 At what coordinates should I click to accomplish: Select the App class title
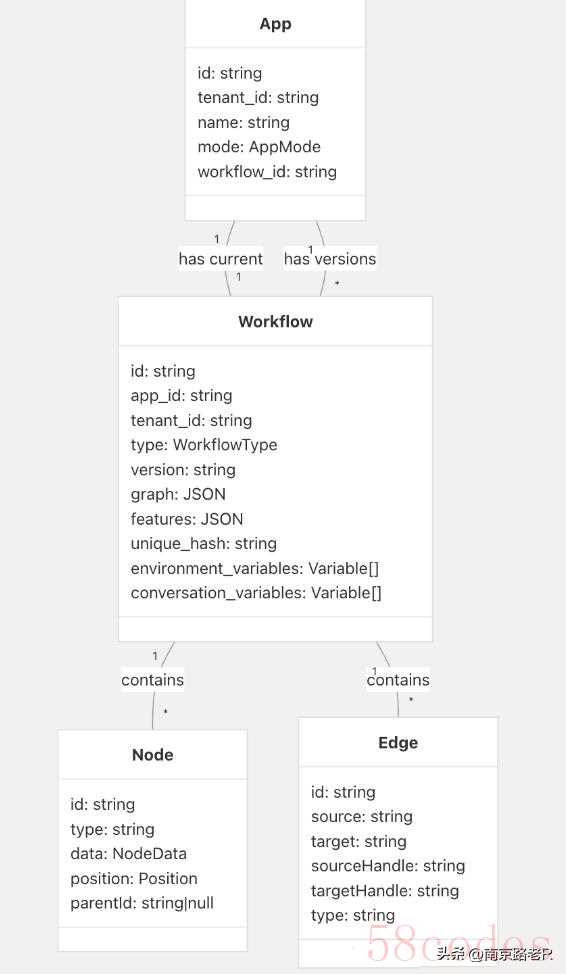pos(275,24)
